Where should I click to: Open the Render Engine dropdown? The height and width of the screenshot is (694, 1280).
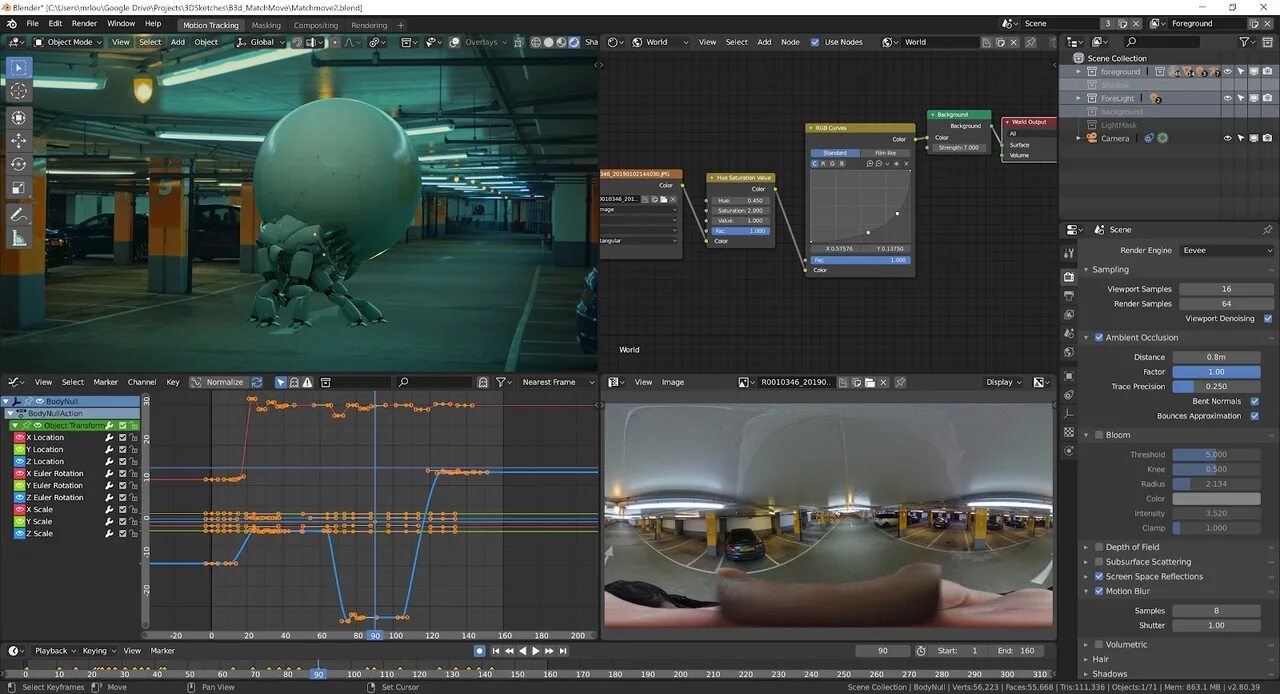click(x=1226, y=250)
